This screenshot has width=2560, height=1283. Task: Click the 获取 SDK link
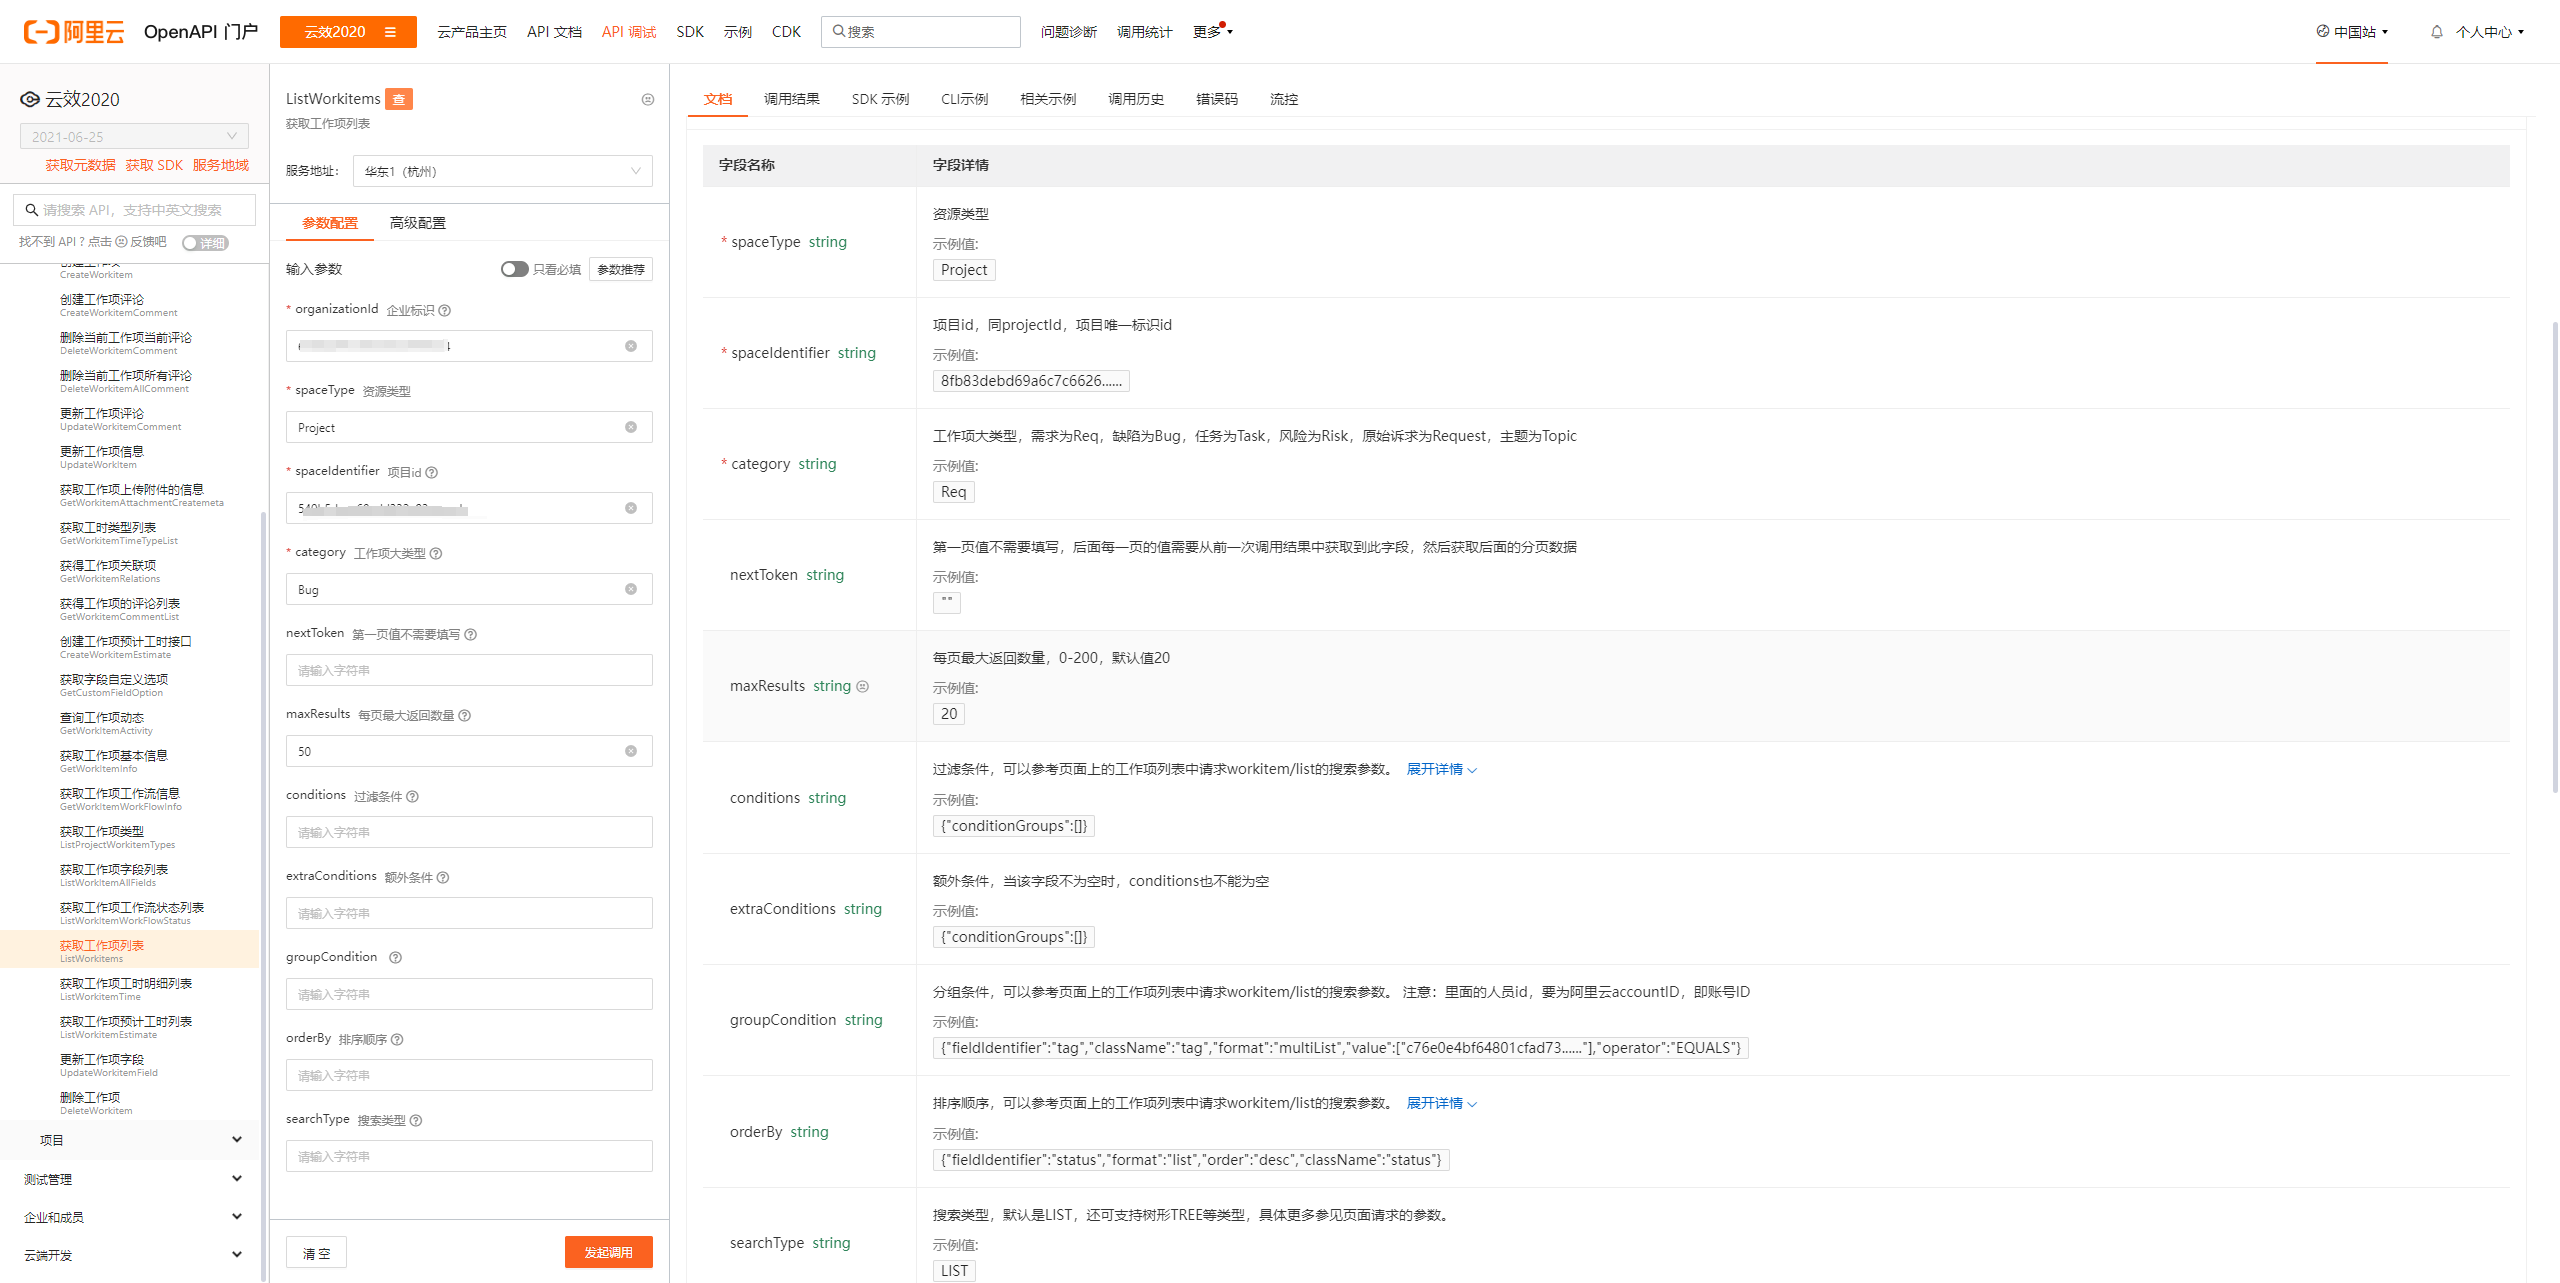coord(154,165)
